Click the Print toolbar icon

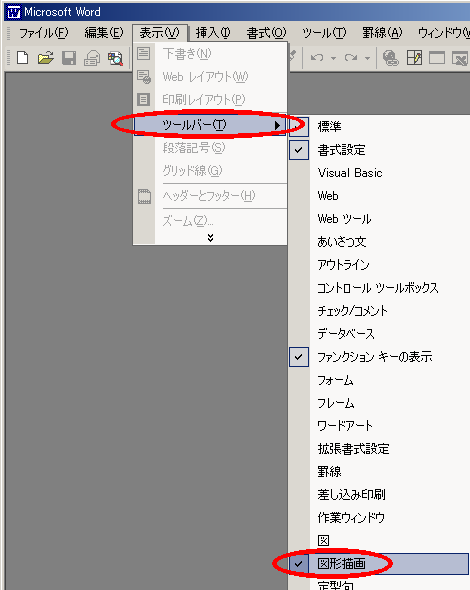pos(92,58)
